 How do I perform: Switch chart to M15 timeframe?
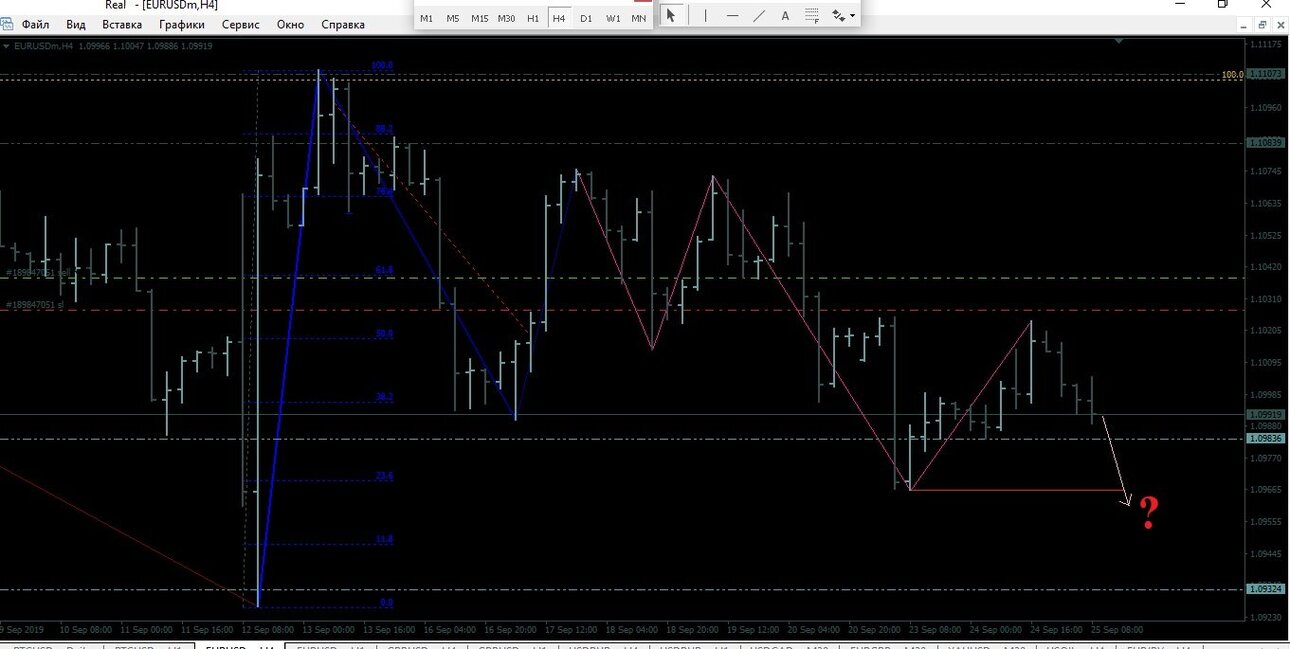(x=480, y=18)
